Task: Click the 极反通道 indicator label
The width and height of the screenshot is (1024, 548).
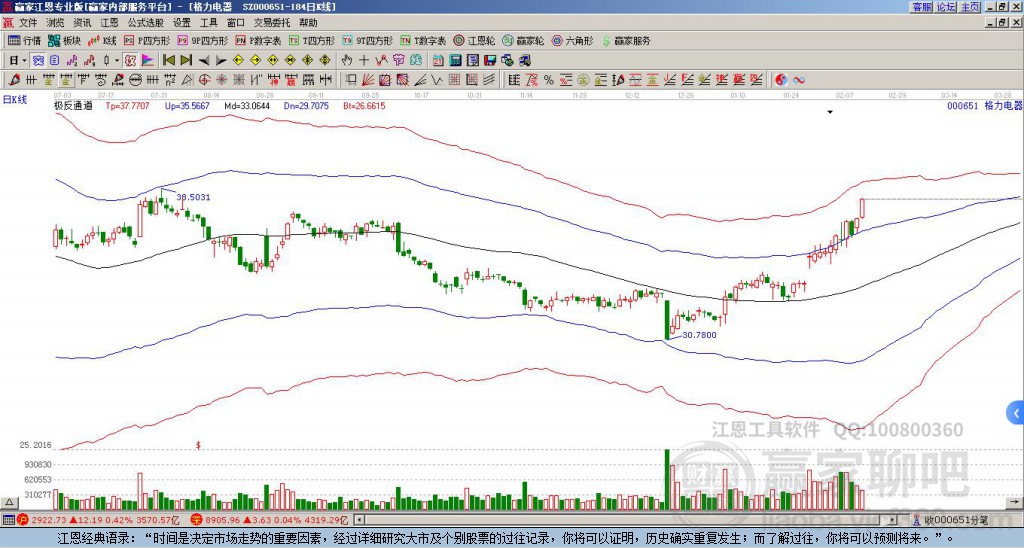Action: click(73, 105)
